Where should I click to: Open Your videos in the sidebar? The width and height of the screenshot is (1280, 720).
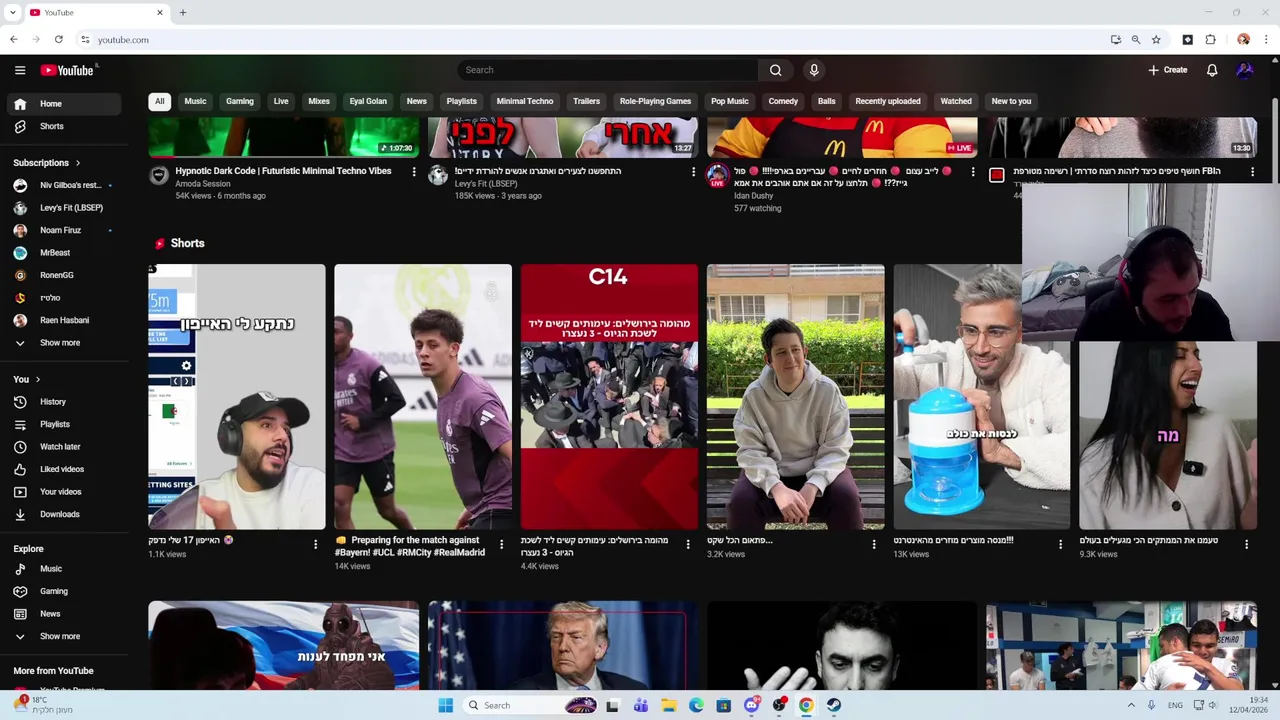[x=64, y=492]
